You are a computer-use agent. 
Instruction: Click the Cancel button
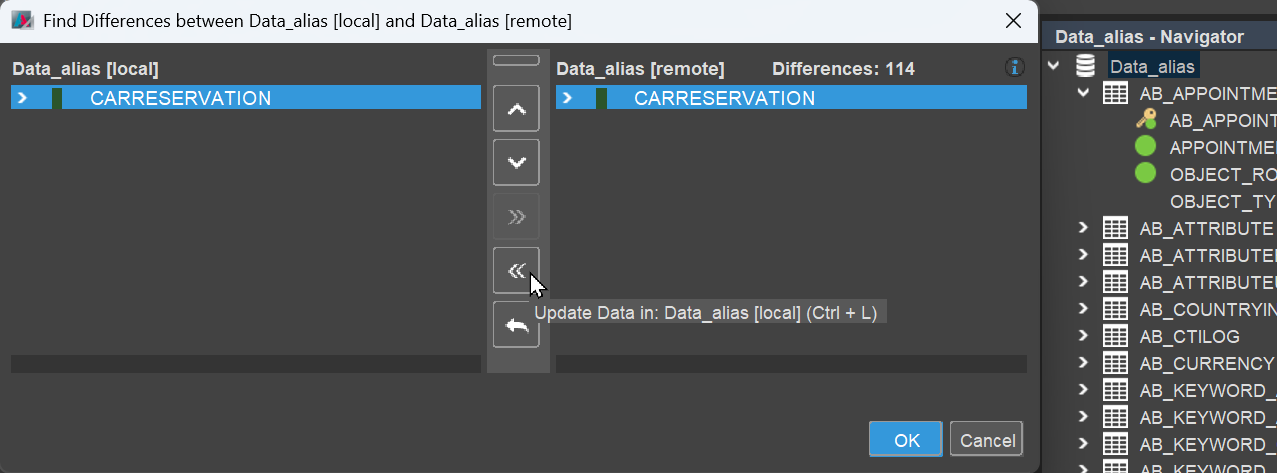pos(987,440)
